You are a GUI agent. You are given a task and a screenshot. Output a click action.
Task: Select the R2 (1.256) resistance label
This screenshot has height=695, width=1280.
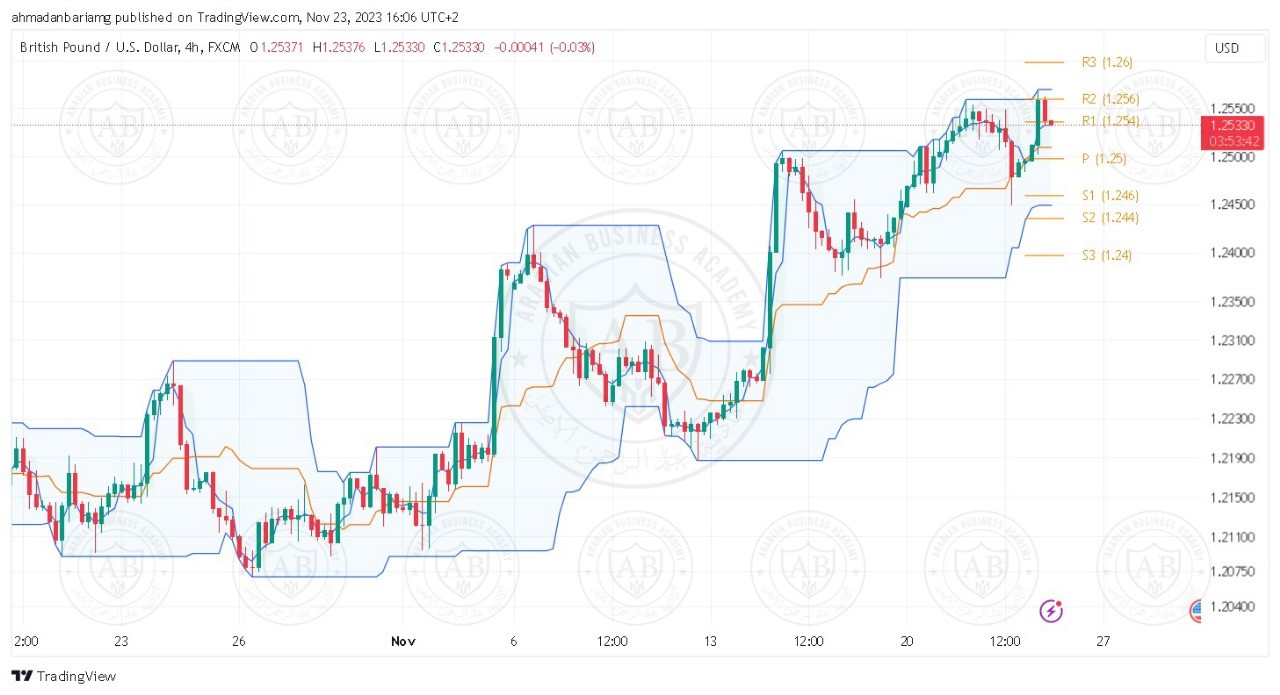(x=1110, y=99)
